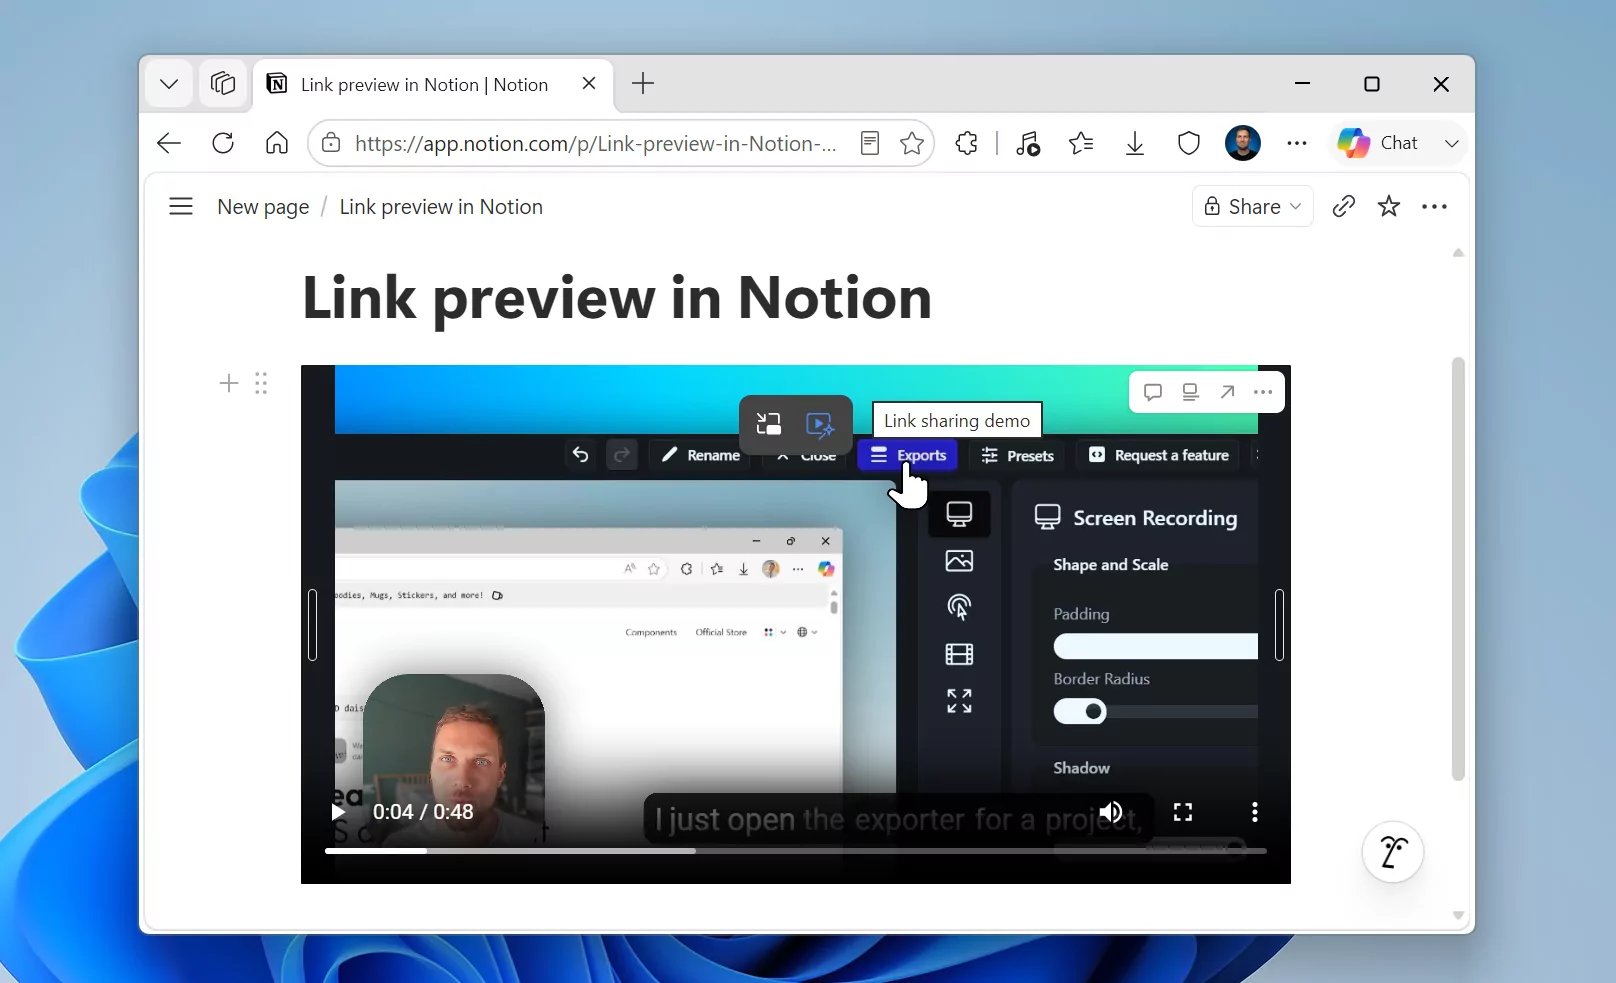Click the Notion AI assistant button
1616x983 pixels.
(x=1393, y=852)
